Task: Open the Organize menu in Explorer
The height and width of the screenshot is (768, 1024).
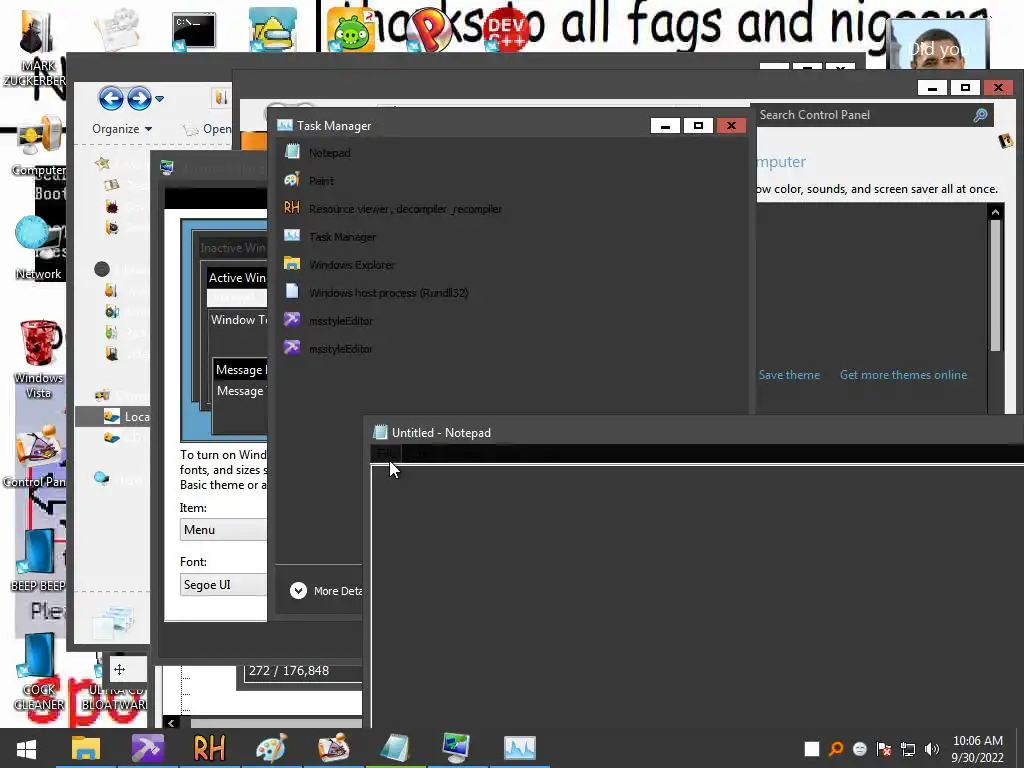Action: (x=122, y=129)
